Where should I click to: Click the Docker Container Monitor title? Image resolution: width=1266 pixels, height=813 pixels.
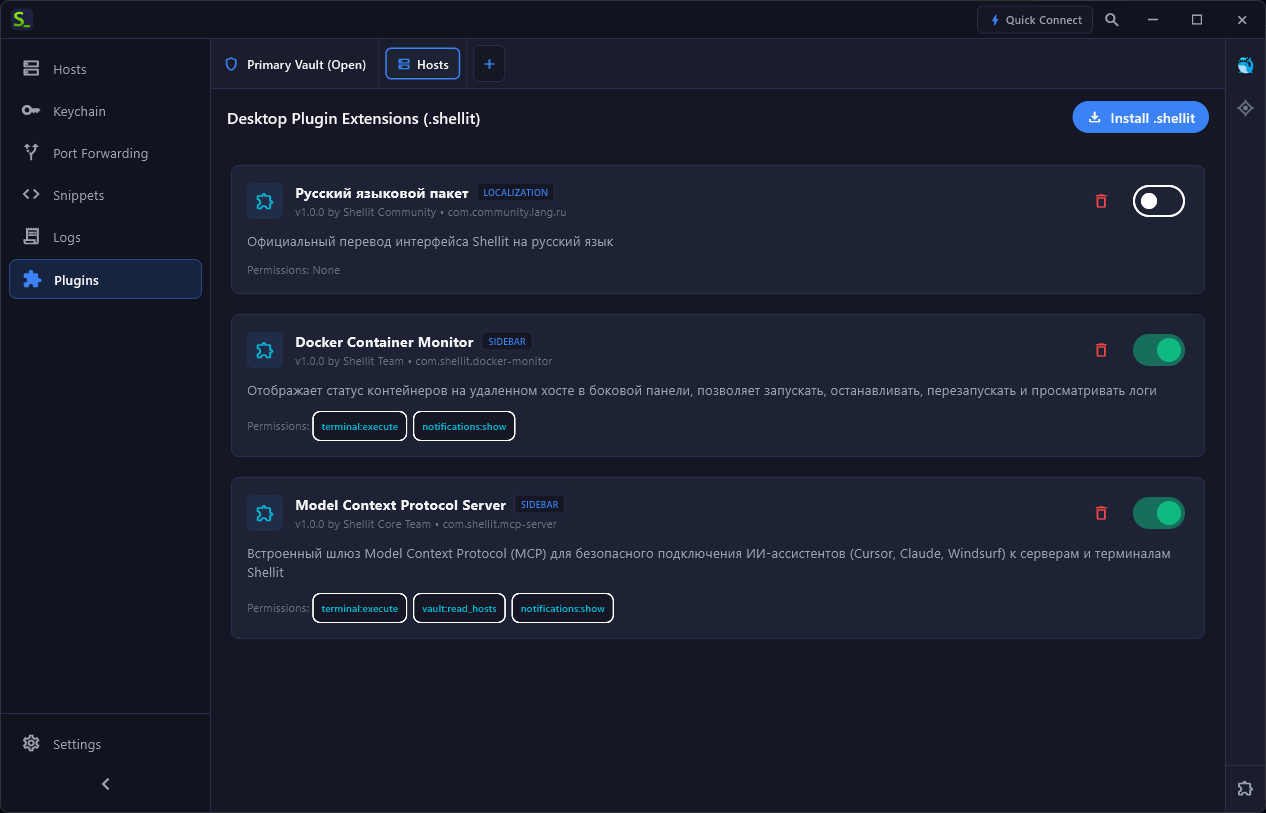384,342
